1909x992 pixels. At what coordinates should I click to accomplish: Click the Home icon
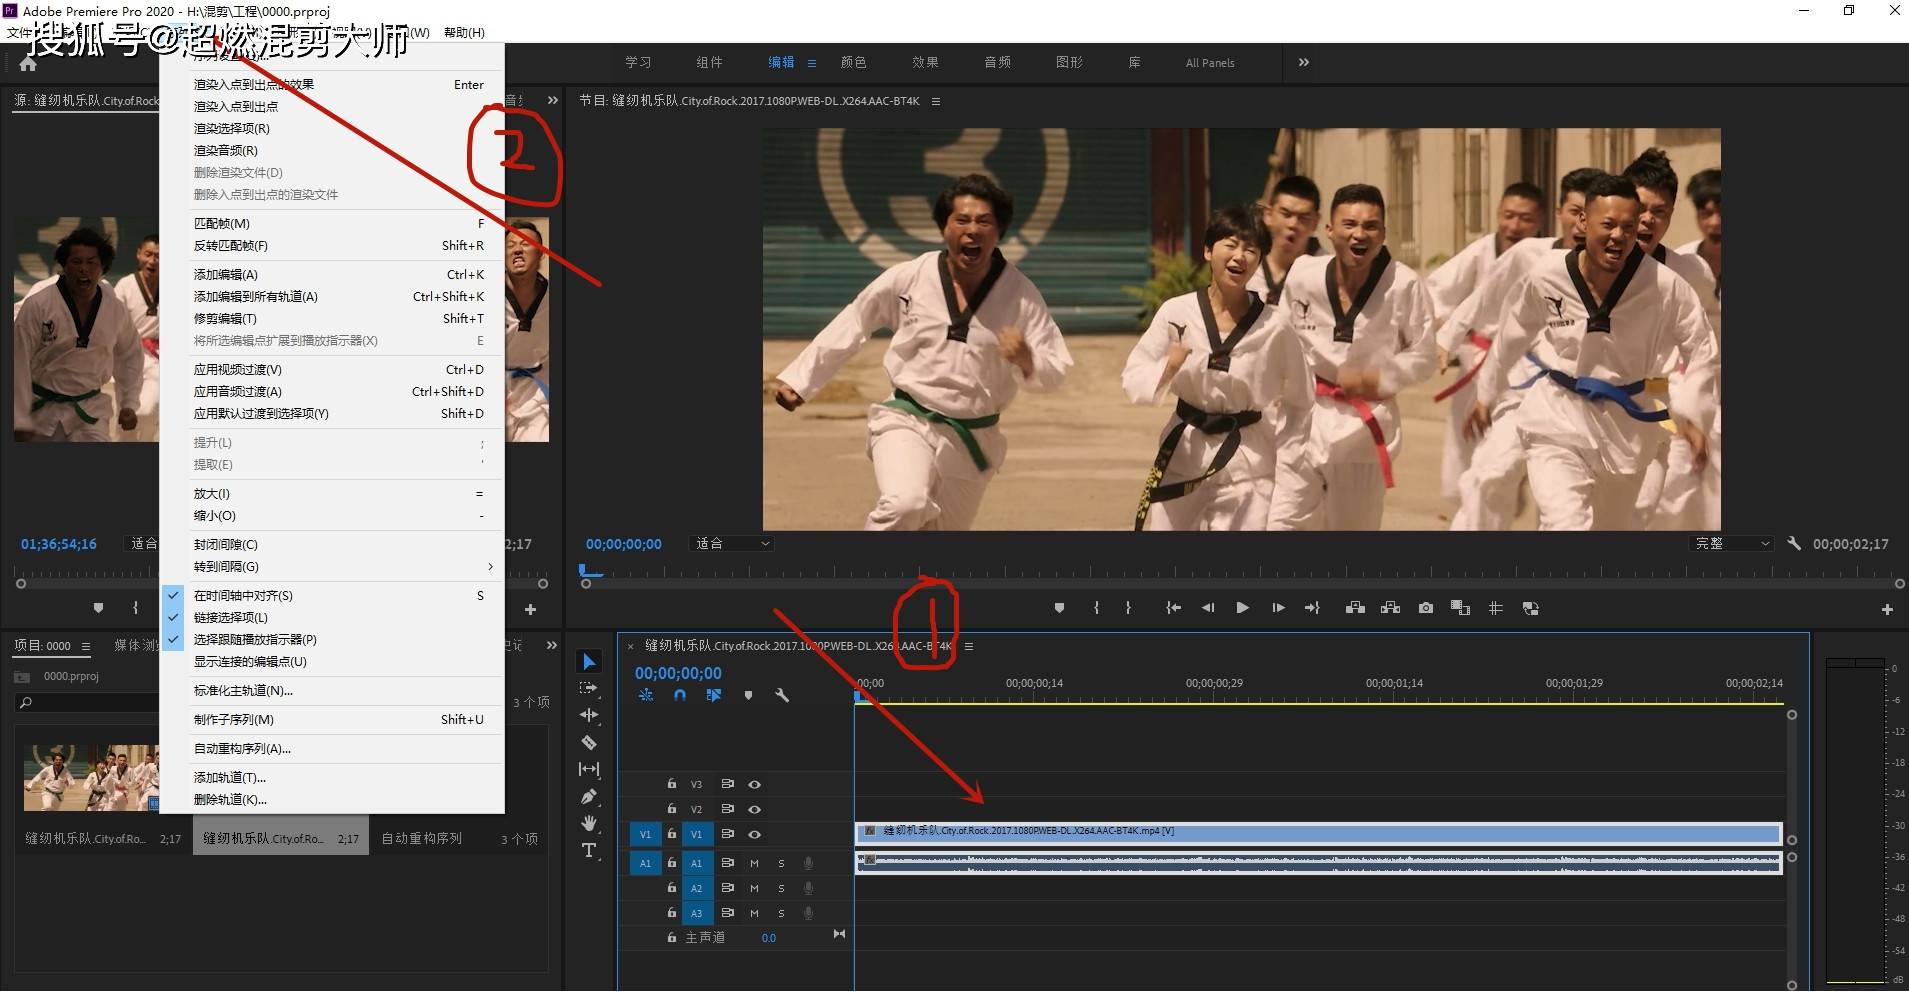[28, 64]
